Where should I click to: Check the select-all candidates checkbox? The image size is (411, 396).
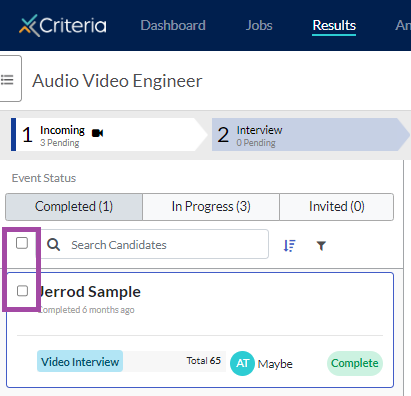tap(22, 243)
